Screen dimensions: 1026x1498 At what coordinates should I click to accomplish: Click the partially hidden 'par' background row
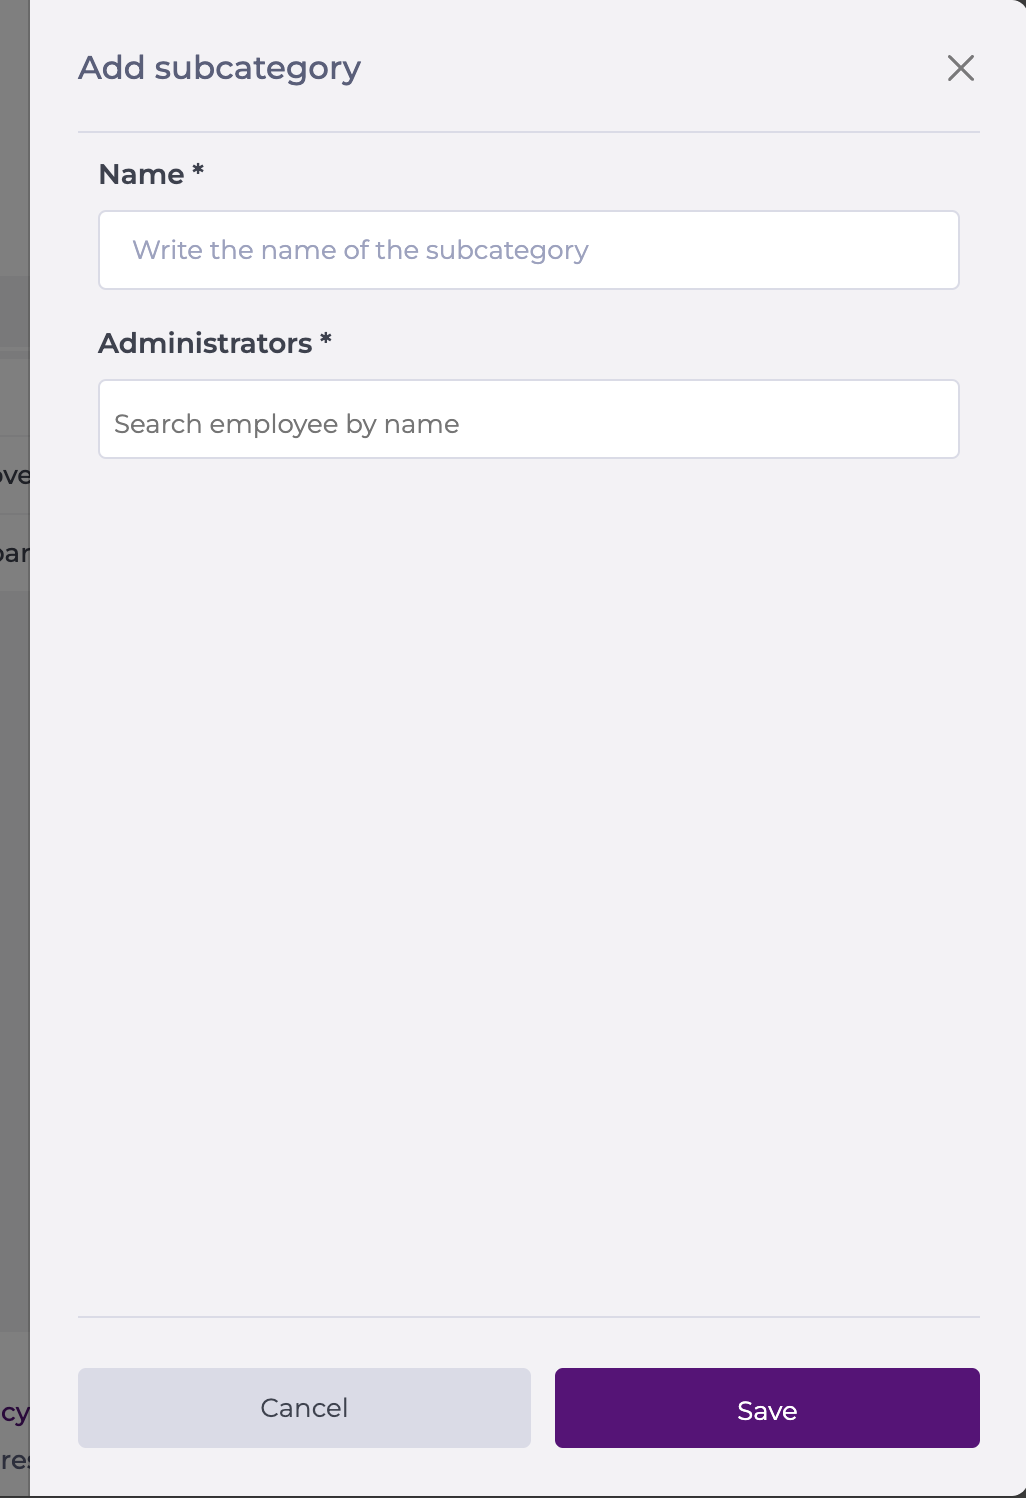[x=14, y=553]
